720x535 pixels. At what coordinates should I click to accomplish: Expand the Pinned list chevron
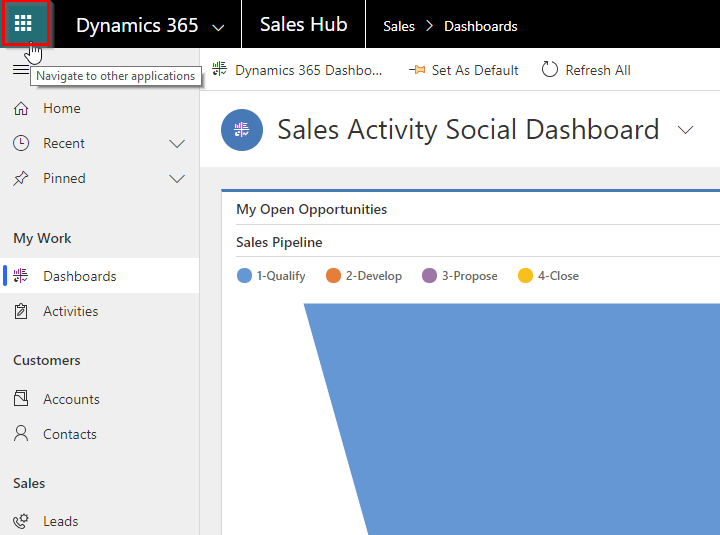(x=177, y=179)
